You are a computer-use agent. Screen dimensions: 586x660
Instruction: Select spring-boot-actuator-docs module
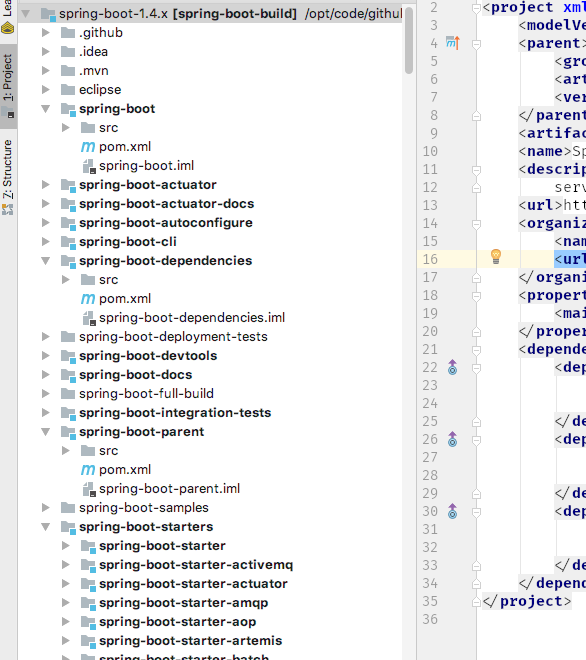[166, 204]
